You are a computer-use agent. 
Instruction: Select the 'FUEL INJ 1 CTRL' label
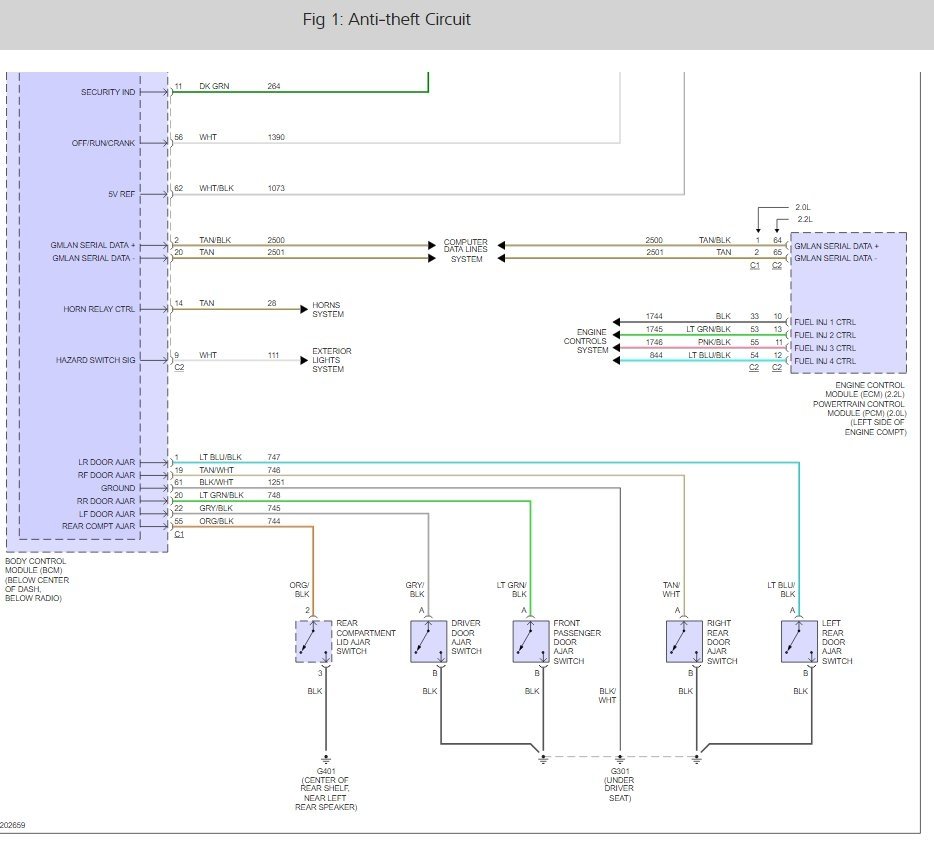tap(825, 322)
